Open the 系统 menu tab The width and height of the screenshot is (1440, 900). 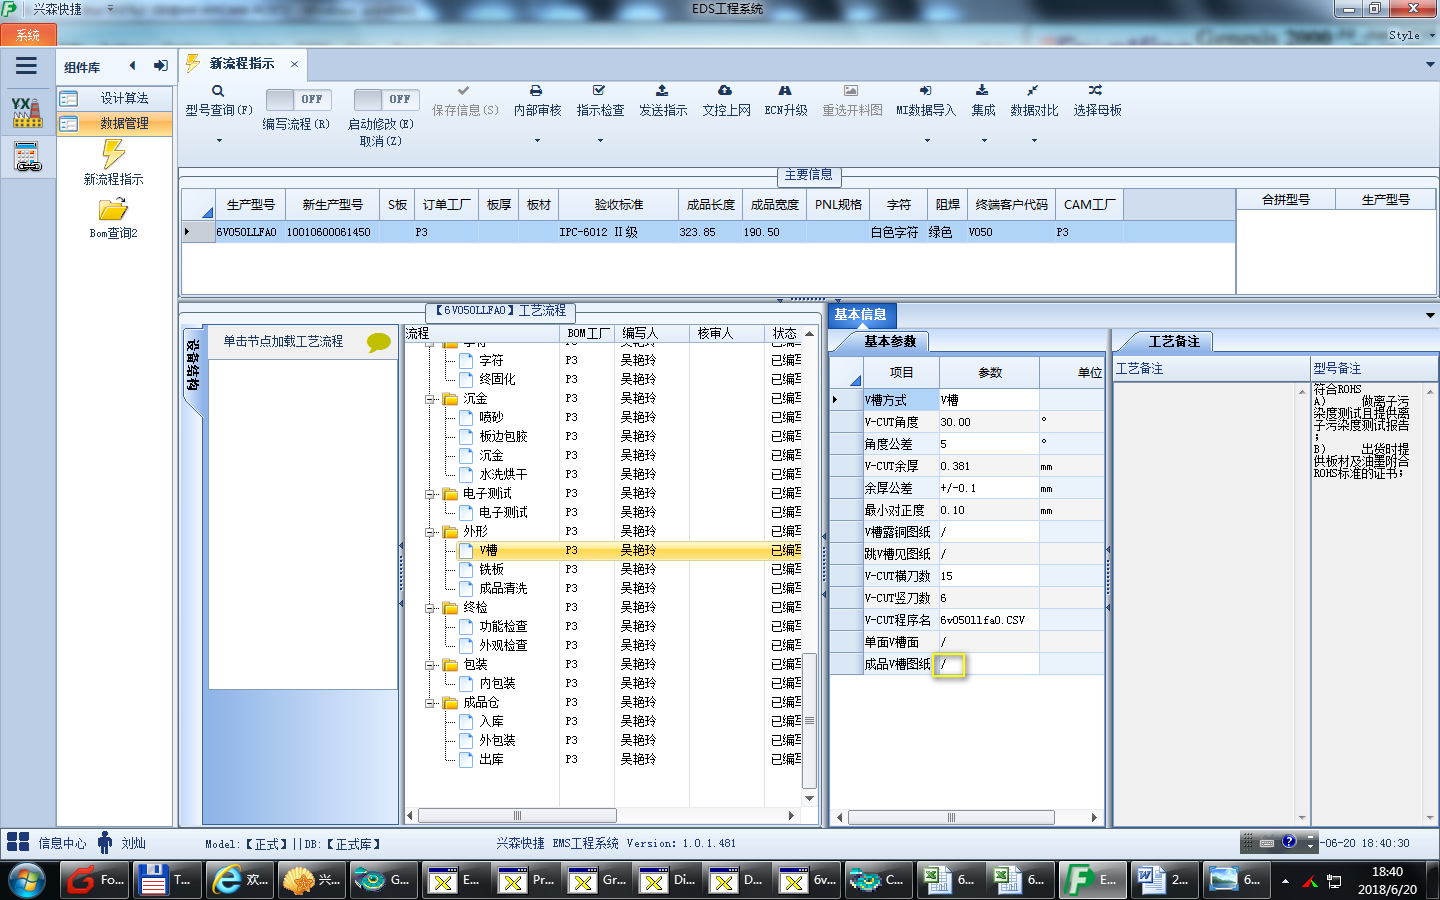point(28,35)
